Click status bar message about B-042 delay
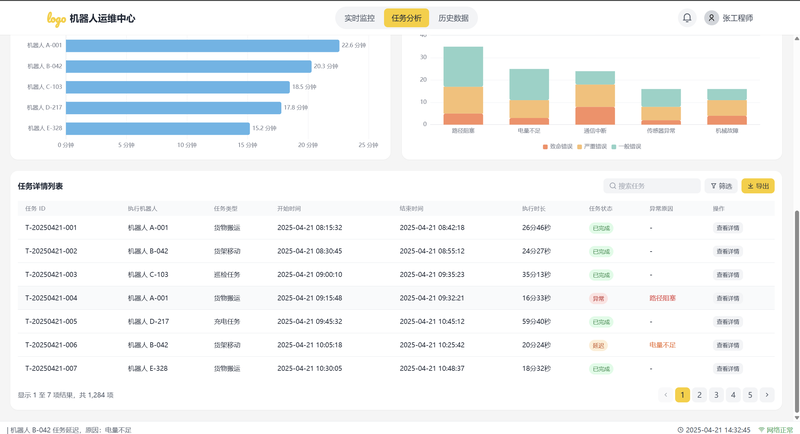800x434 pixels. point(69,430)
